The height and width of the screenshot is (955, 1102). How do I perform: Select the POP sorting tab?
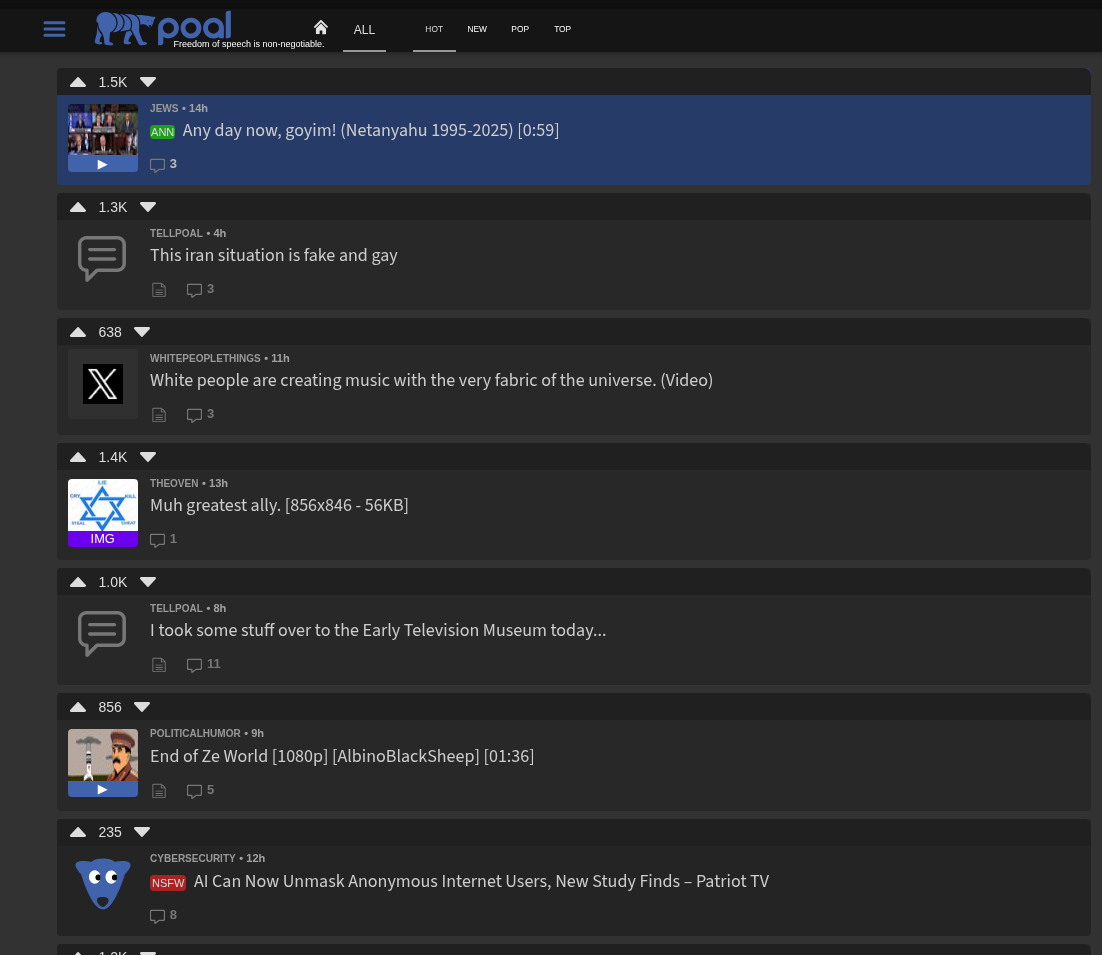click(x=520, y=29)
